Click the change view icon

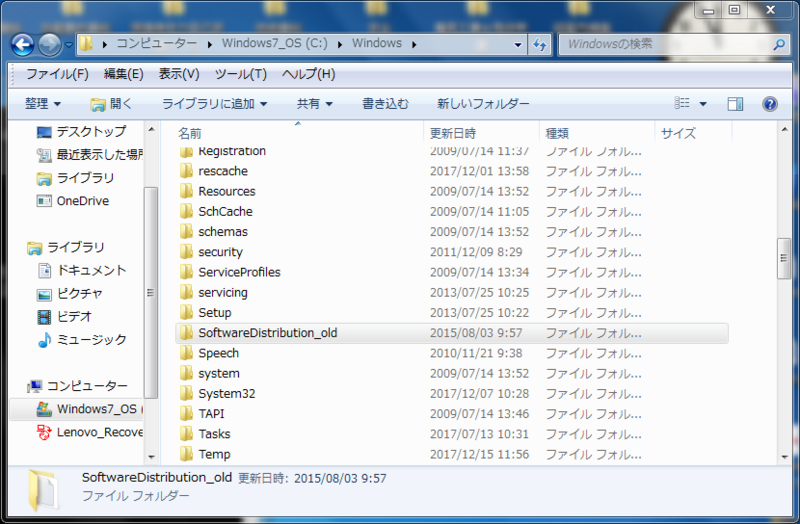tap(682, 104)
